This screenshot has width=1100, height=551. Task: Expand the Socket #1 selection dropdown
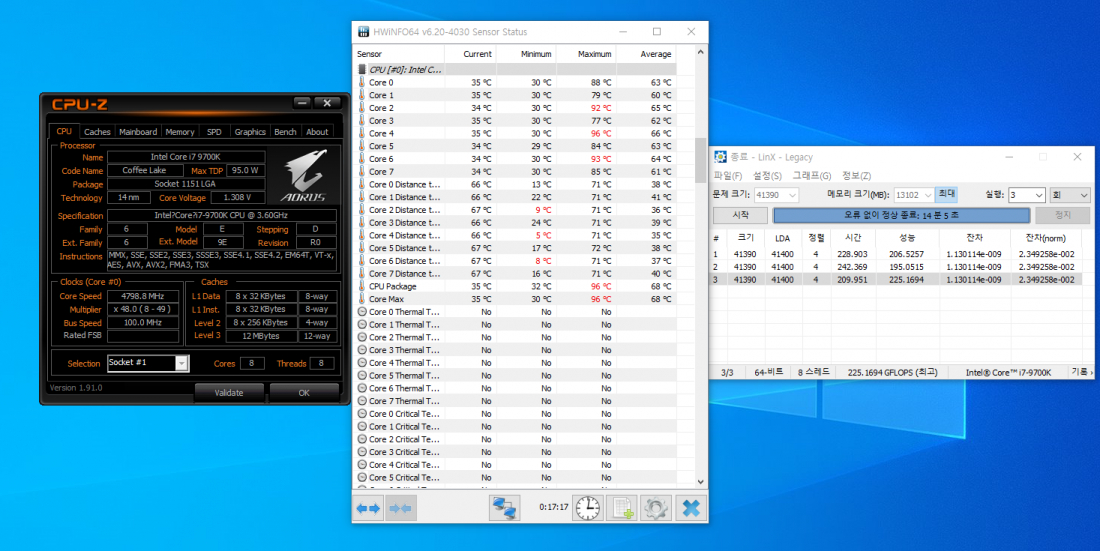tap(182, 363)
